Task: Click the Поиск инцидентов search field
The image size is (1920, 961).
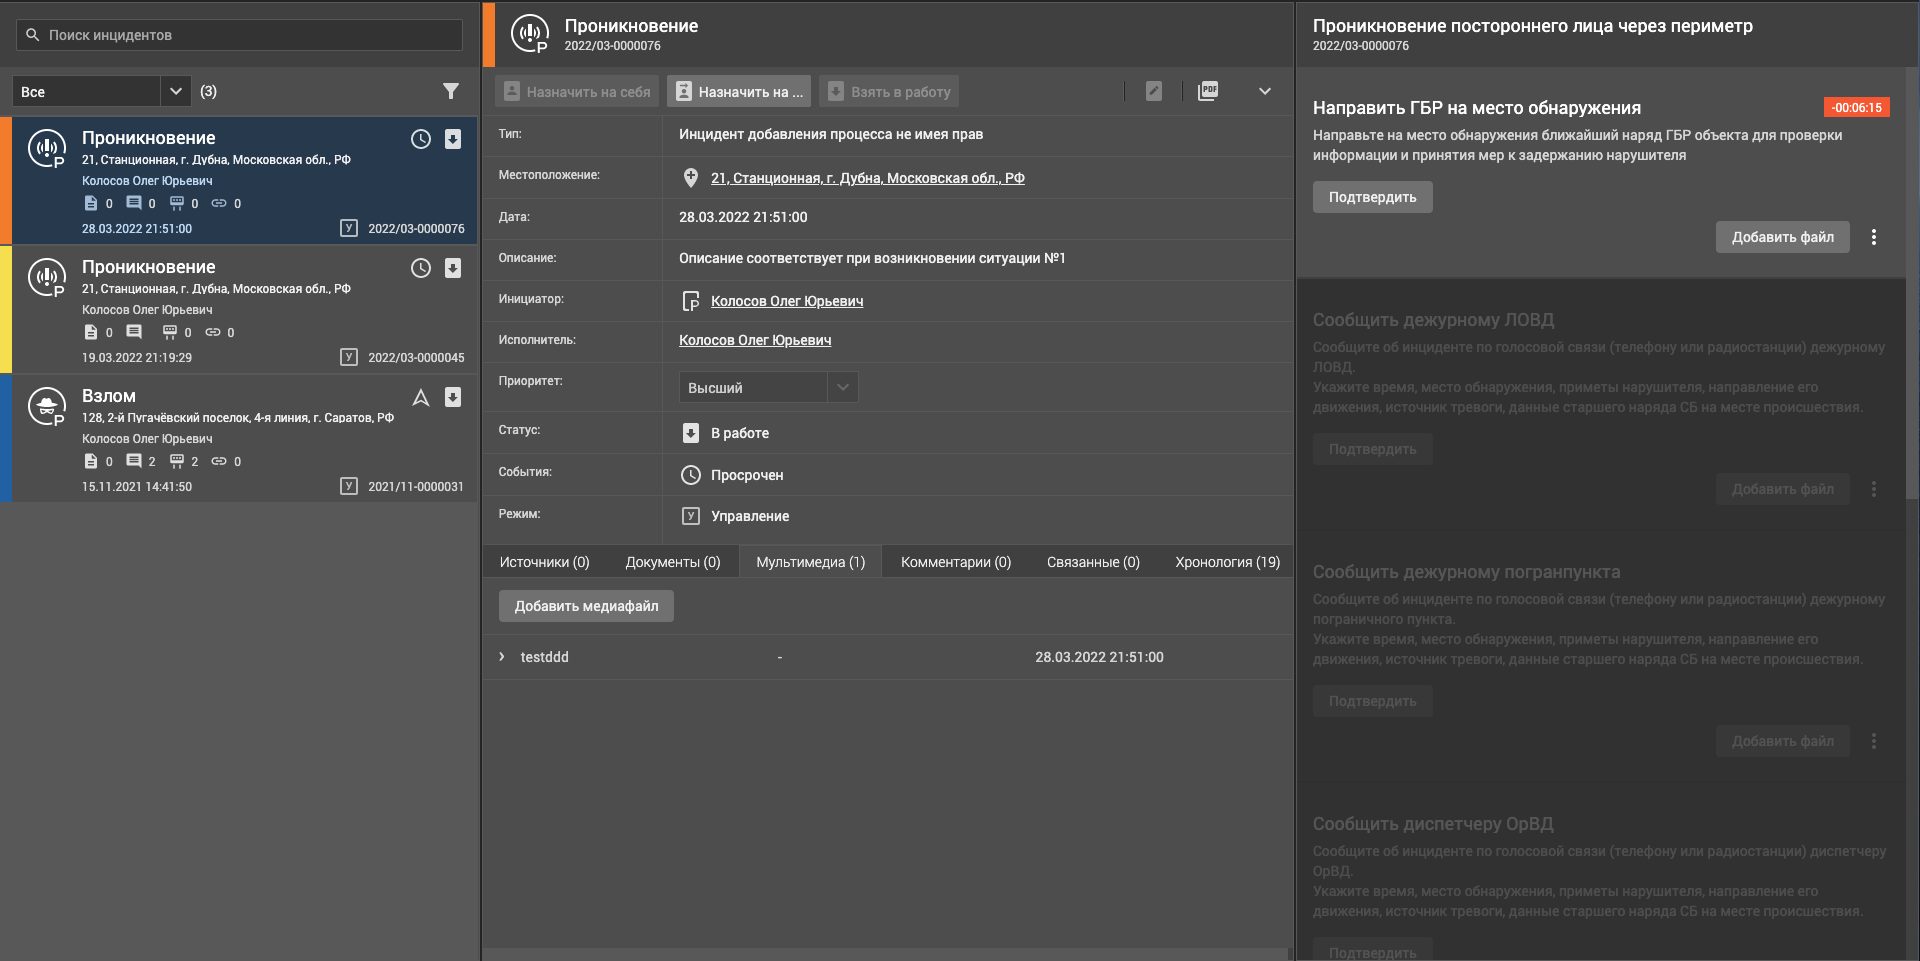Action: click(240, 35)
